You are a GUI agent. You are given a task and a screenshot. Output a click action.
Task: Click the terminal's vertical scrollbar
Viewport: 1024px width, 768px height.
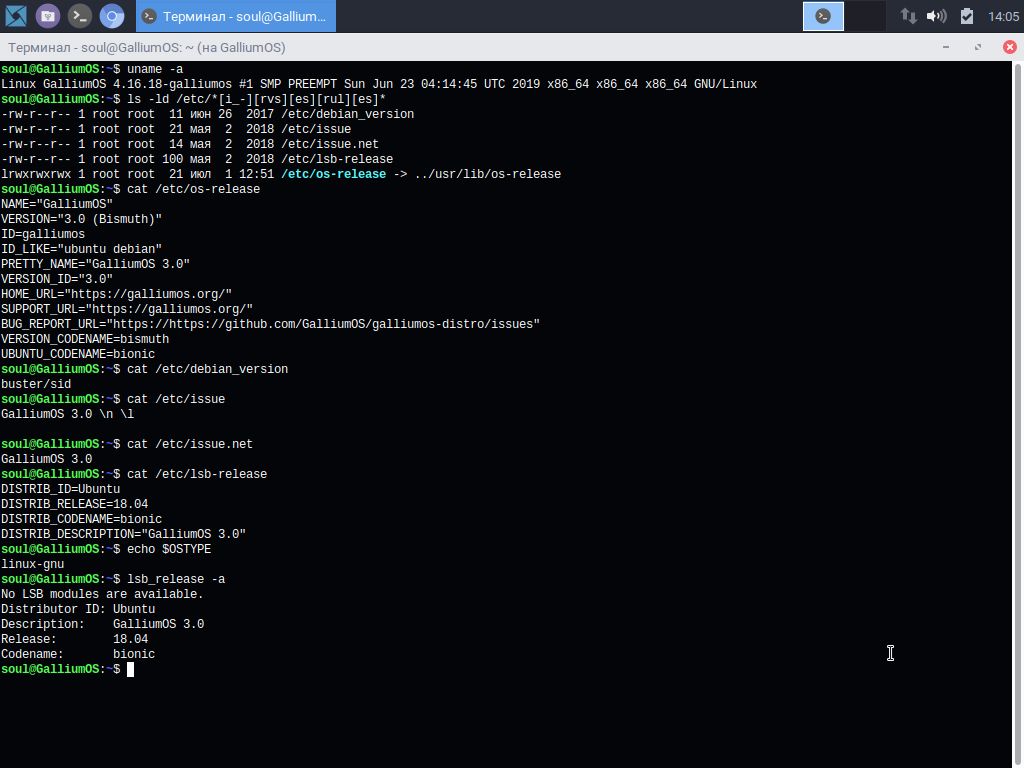[x=1017, y=415]
